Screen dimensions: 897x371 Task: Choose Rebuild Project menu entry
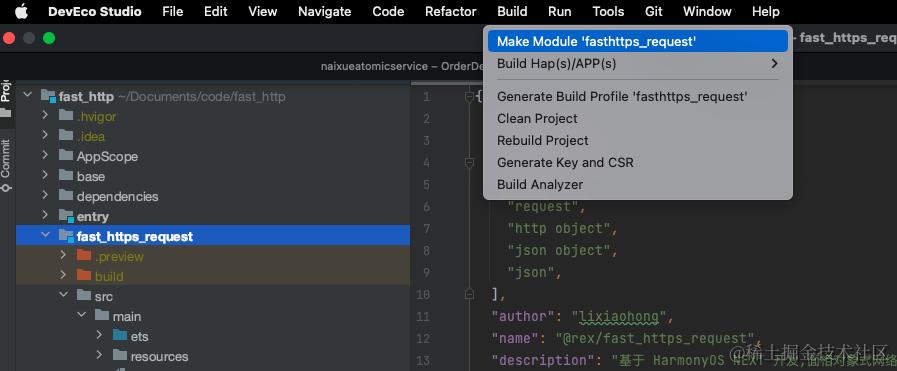click(x=542, y=140)
